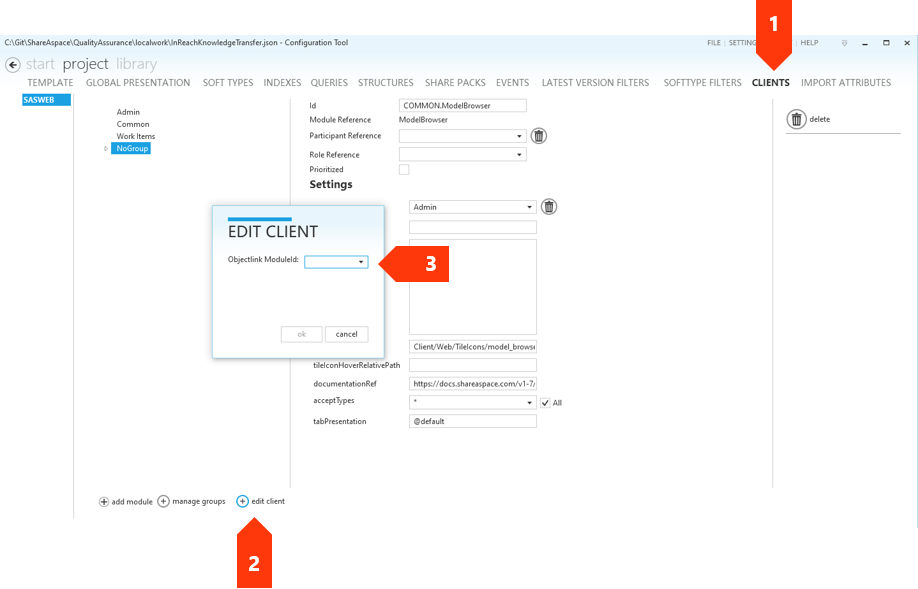Click trash icon next to Admin dropdown
The image size is (918, 589).
(x=549, y=207)
